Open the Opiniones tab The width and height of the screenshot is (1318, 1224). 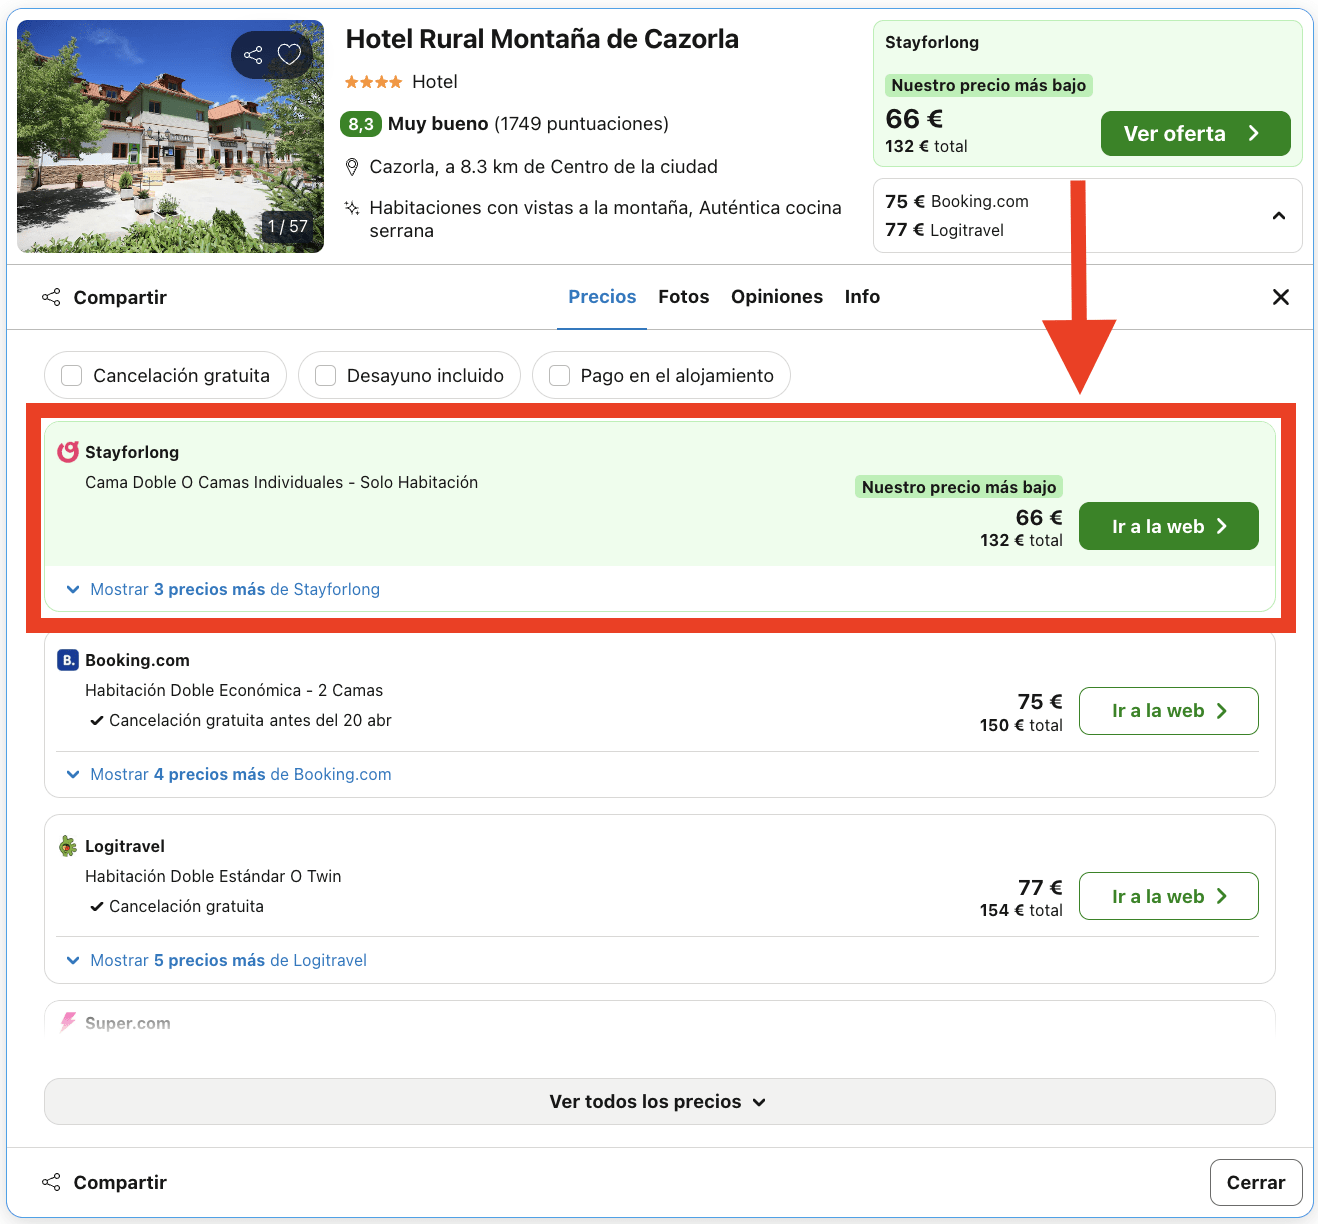[777, 297]
